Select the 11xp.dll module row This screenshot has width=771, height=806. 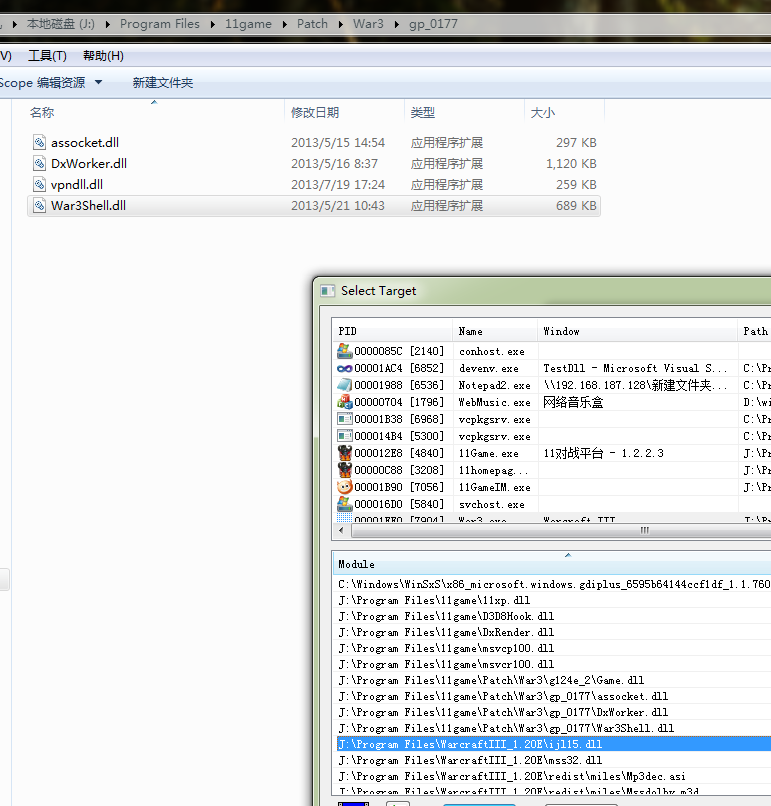pyautogui.click(x=554, y=600)
